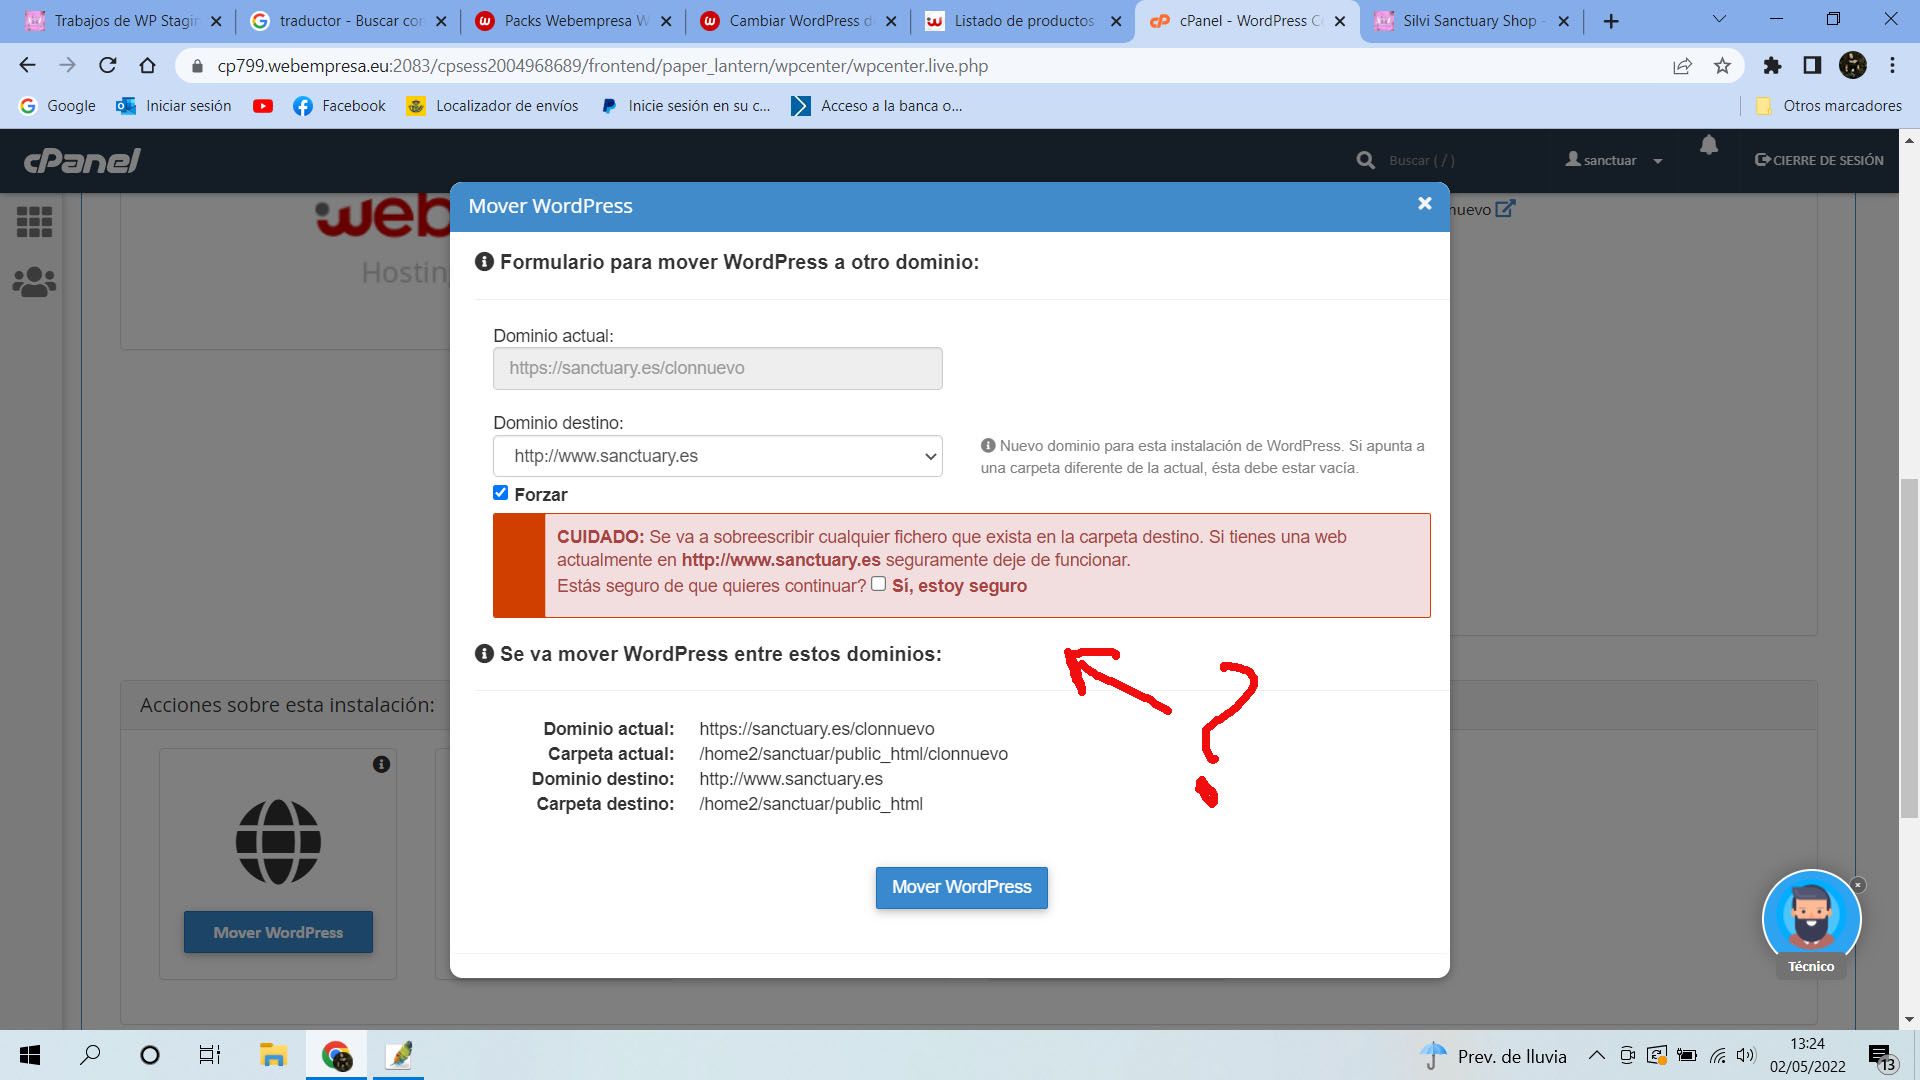Image resolution: width=1920 pixels, height=1080 pixels.
Task: Open the Extensions puzzle icon
Action: click(x=1772, y=66)
